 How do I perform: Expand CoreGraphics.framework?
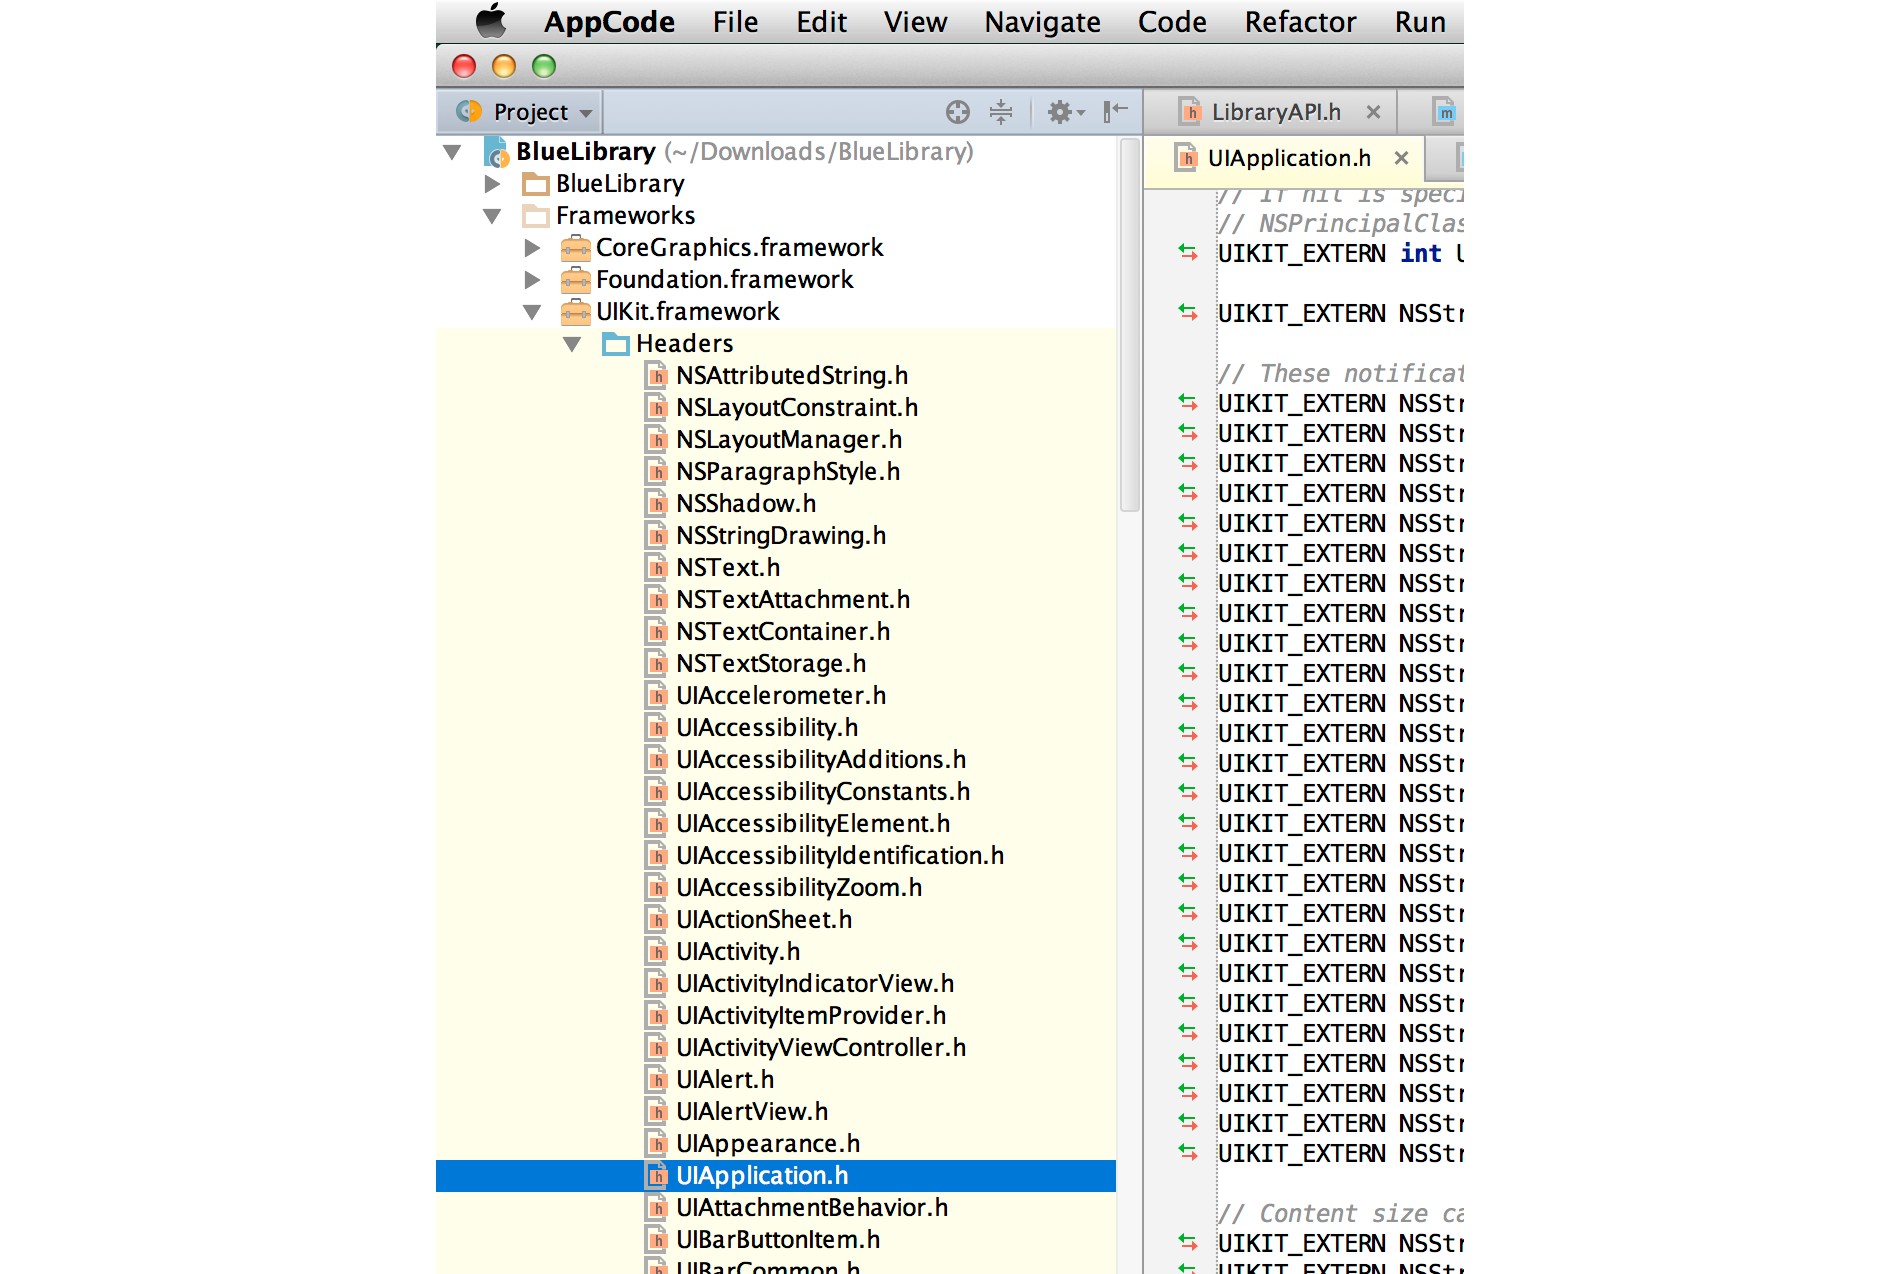point(532,248)
